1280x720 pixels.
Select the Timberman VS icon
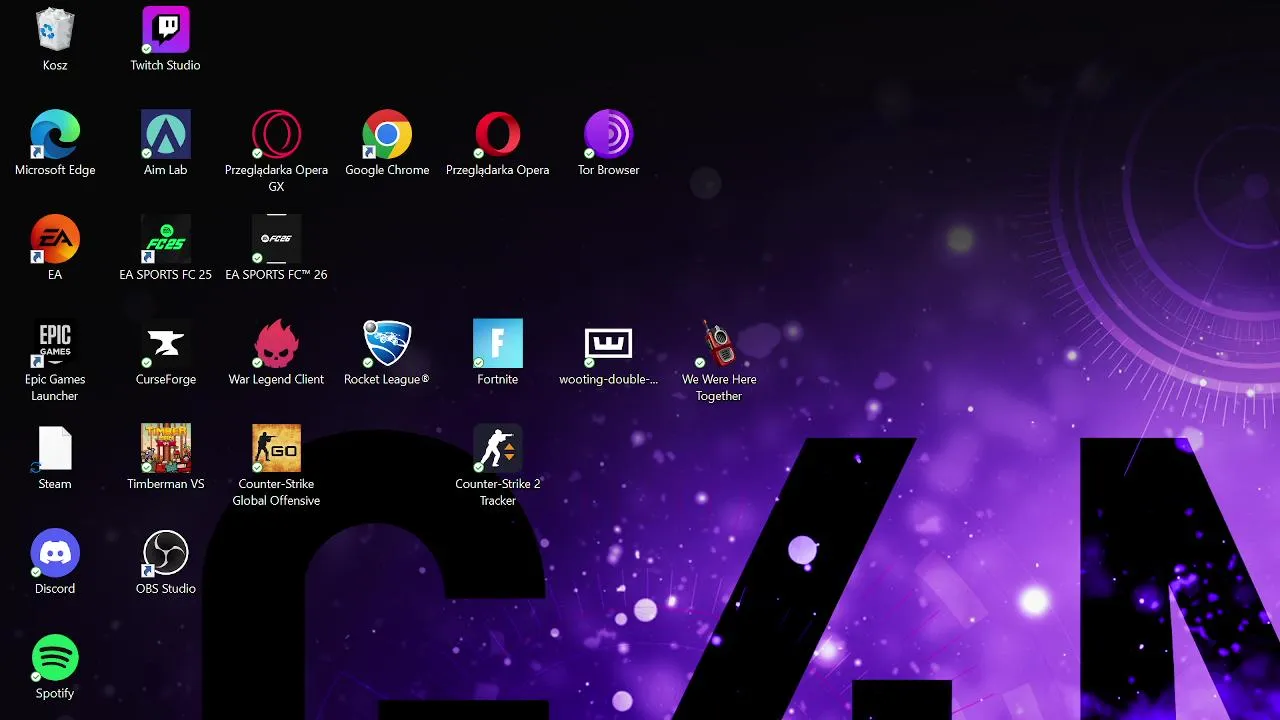tap(166, 448)
